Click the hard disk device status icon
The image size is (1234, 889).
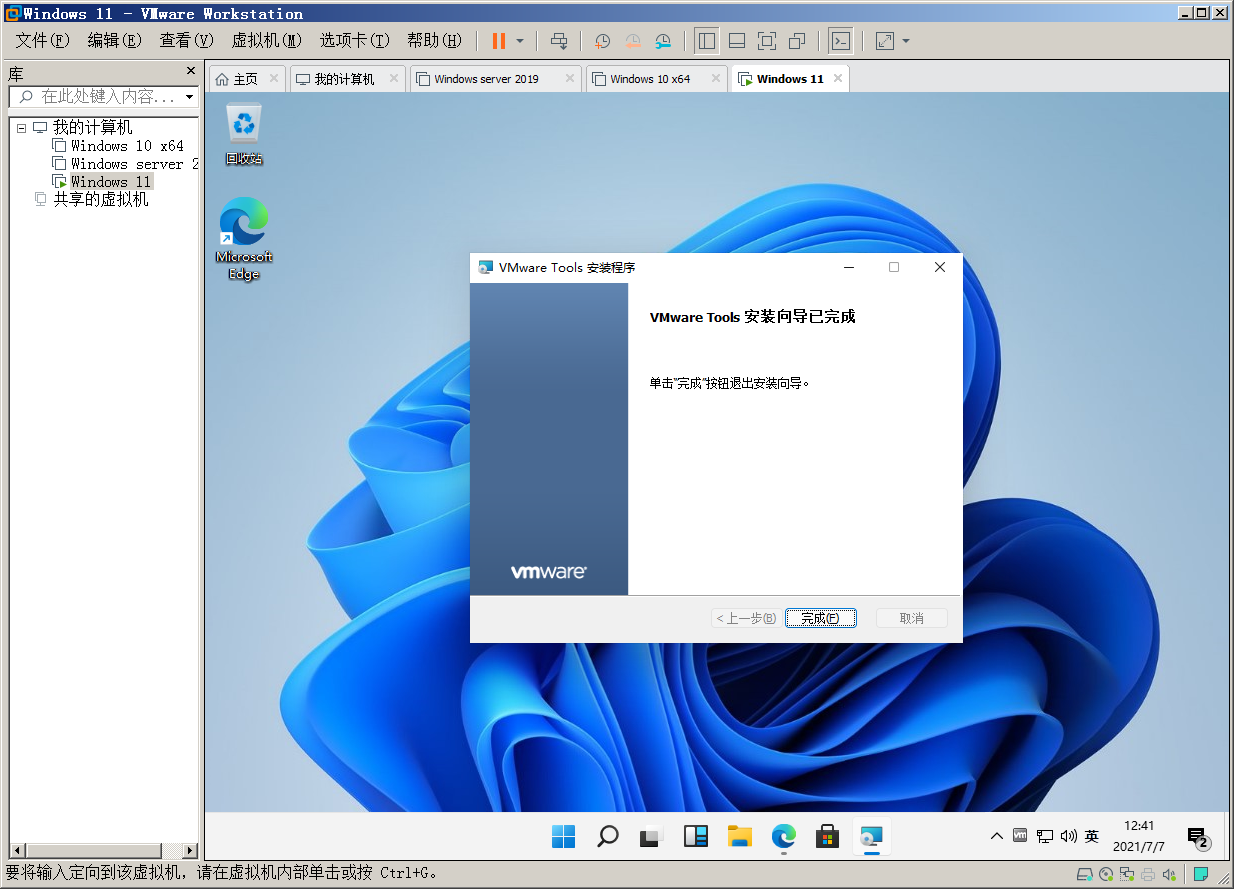tap(1085, 874)
